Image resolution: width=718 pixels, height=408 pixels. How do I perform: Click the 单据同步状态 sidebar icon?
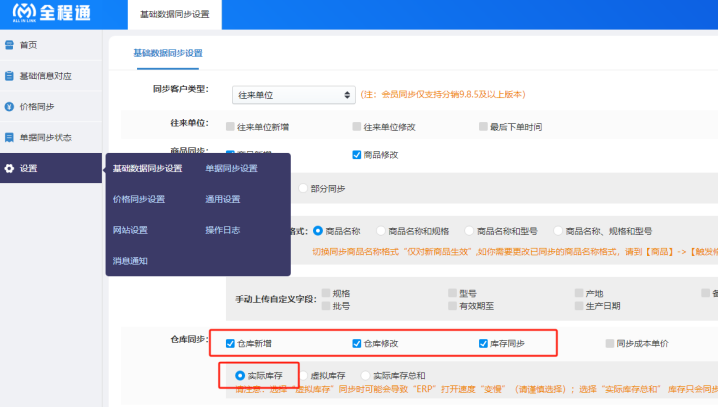tap(9, 137)
